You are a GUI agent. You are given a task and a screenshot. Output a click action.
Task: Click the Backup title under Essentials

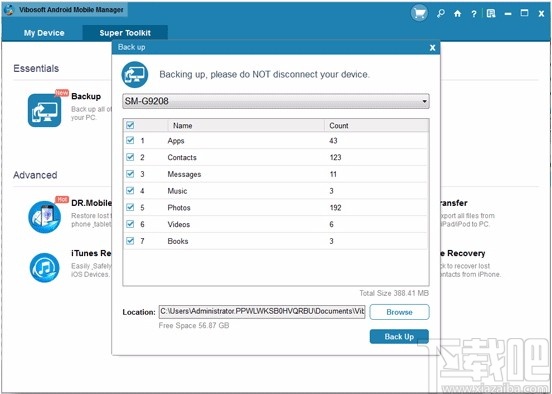pos(86,96)
